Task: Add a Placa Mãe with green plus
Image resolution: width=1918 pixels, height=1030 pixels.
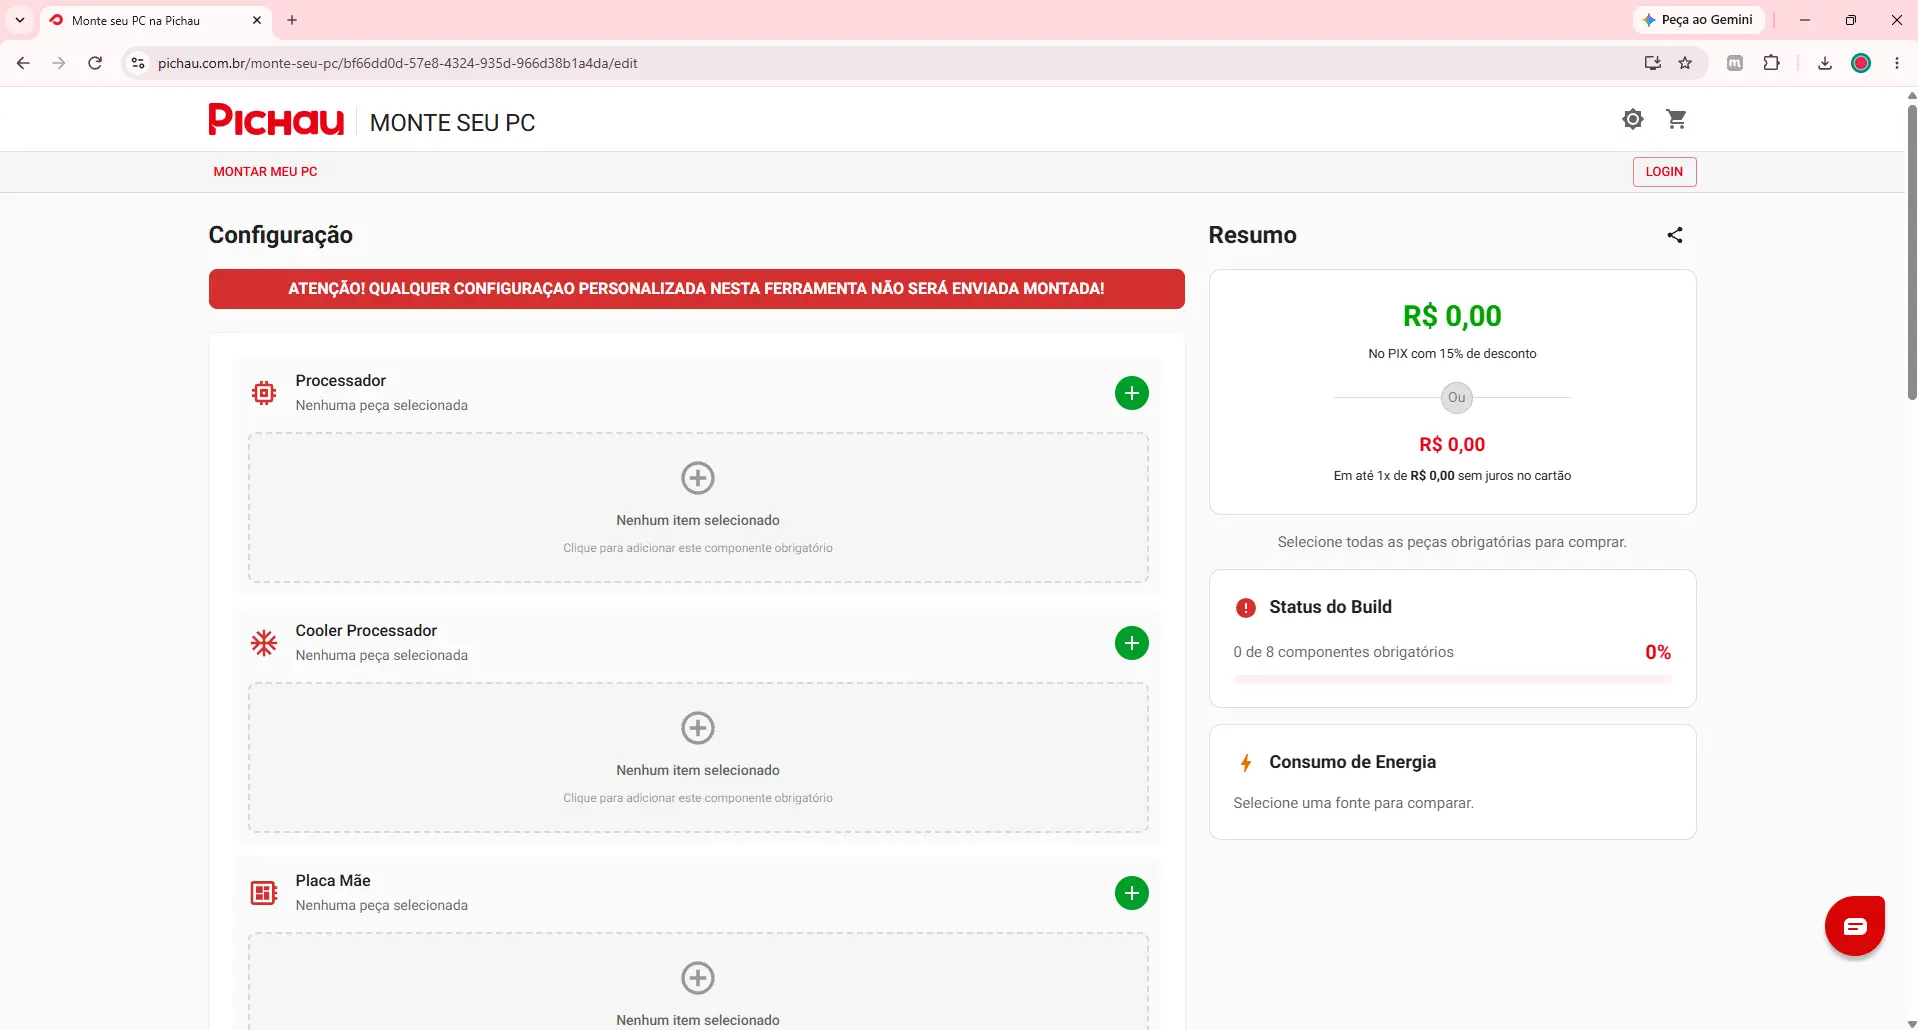Action: [x=1132, y=893]
